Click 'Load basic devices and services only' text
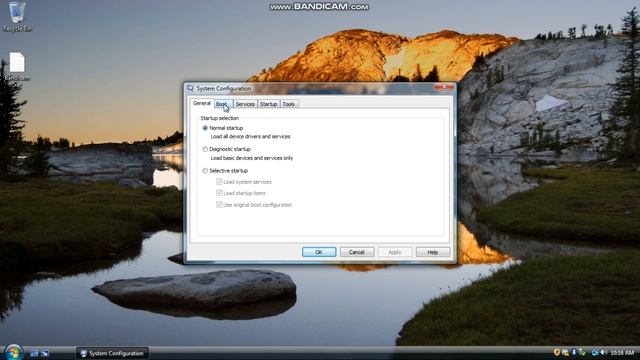640x360 pixels. coord(252,158)
